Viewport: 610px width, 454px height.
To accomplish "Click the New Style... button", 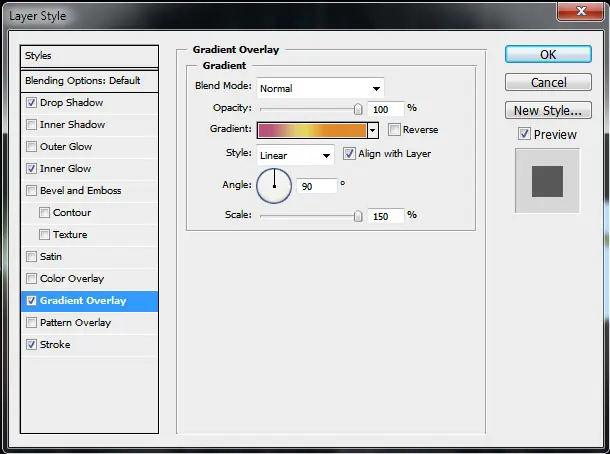I will (x=548, y=110).
